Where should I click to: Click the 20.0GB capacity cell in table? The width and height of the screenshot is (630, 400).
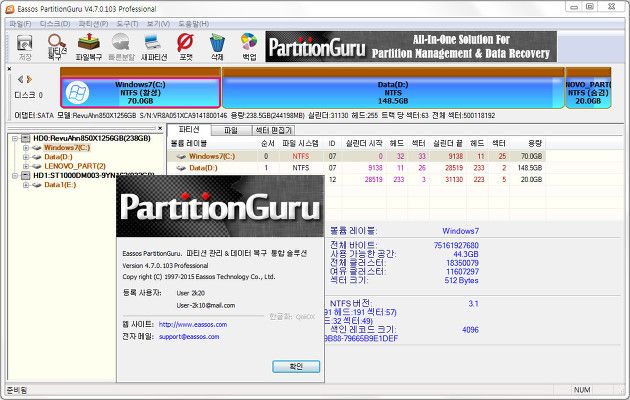[x=531, y=180]
